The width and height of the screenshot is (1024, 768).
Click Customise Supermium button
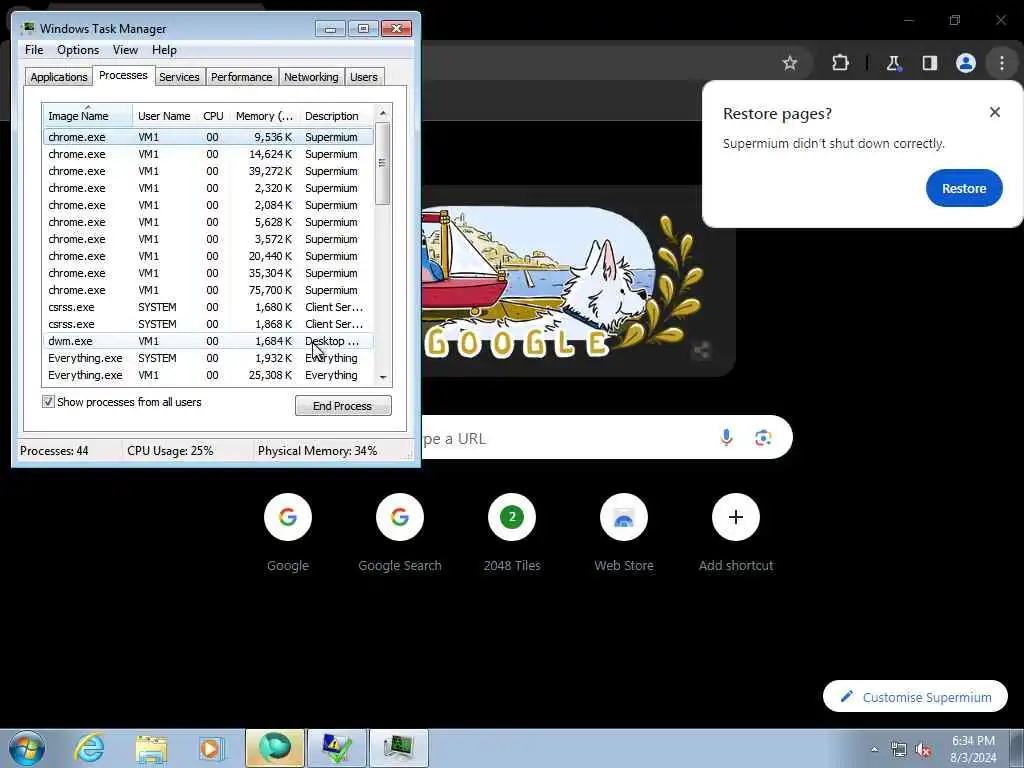[915, 697]
